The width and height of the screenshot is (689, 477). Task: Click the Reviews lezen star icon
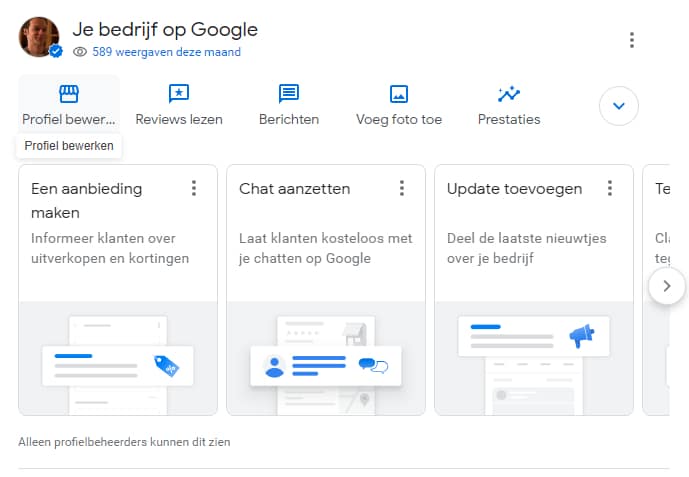[179, 94]
